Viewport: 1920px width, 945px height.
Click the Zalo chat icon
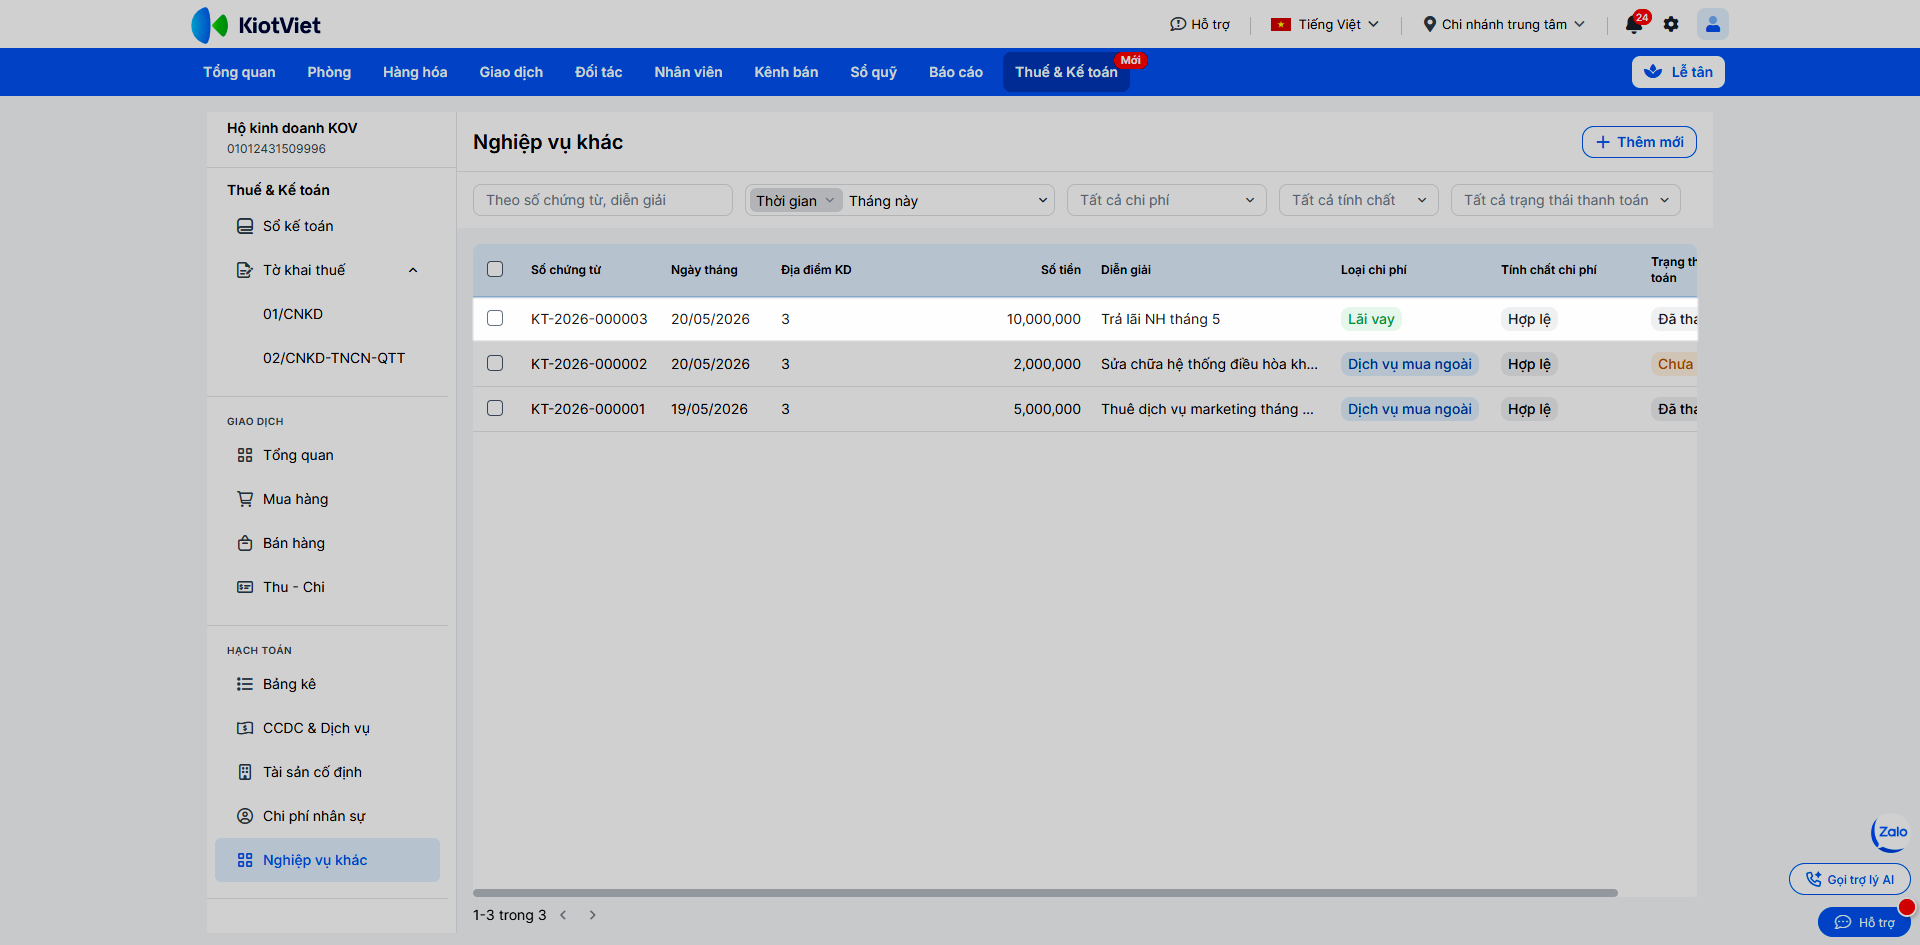coord(1891,832)
